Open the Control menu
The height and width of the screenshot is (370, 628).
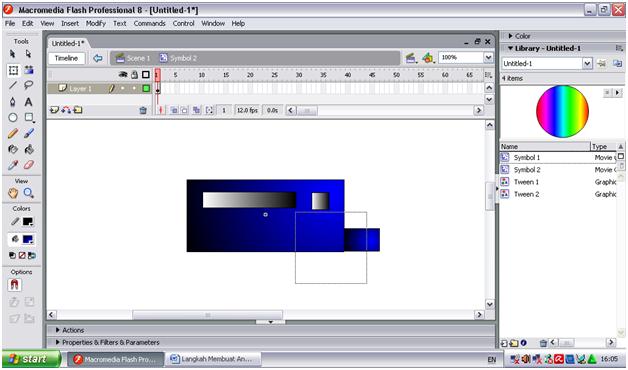pyautogui.click(x=183, y=24)
